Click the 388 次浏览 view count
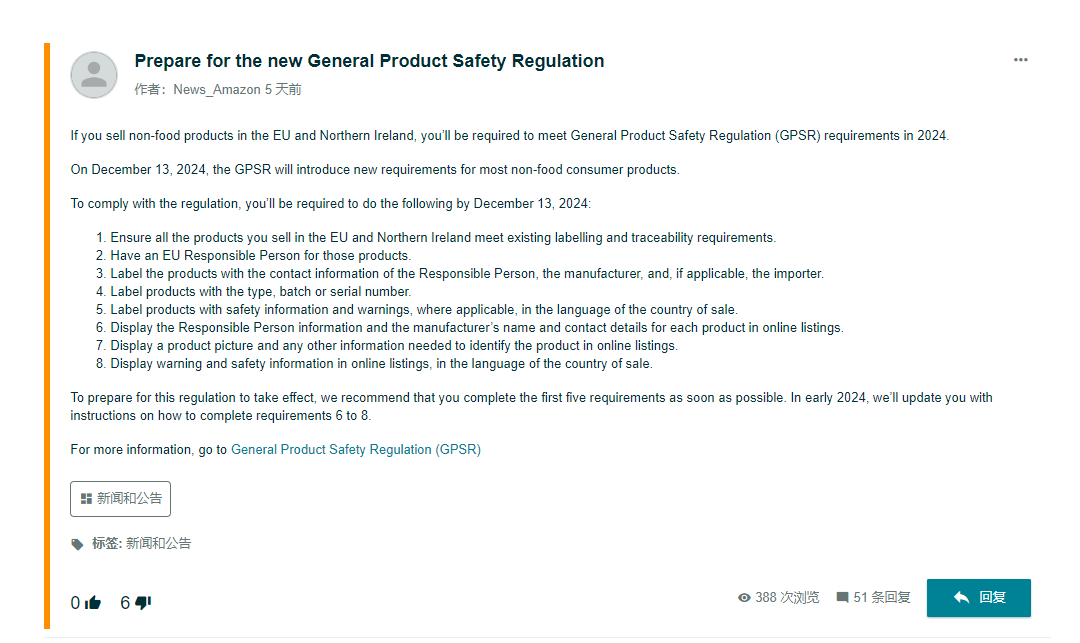This screenshot has height=643, width=1080. tap(787, 598)
